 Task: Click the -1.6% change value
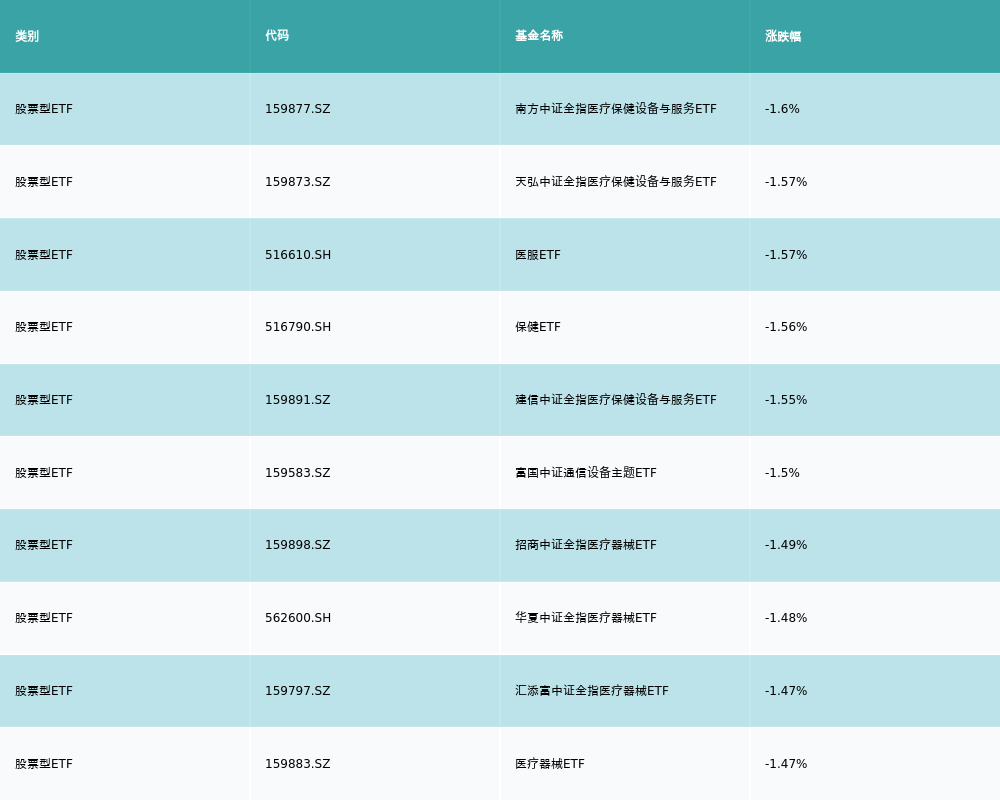click(x=782, y=109)
